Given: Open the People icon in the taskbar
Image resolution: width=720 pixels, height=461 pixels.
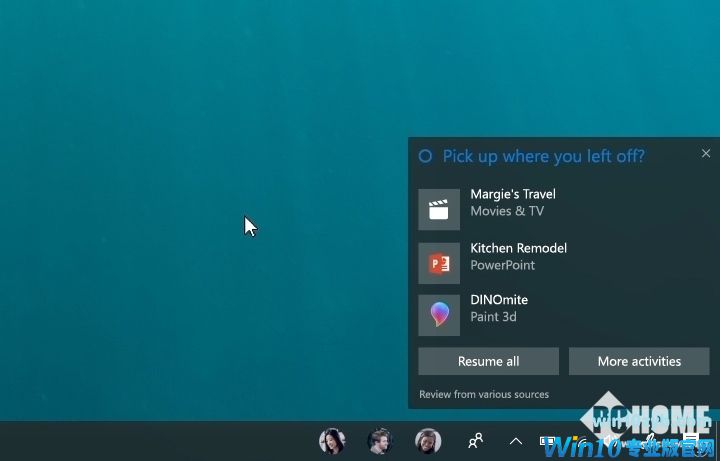Looking at the screenshot, I should (475, 441).
